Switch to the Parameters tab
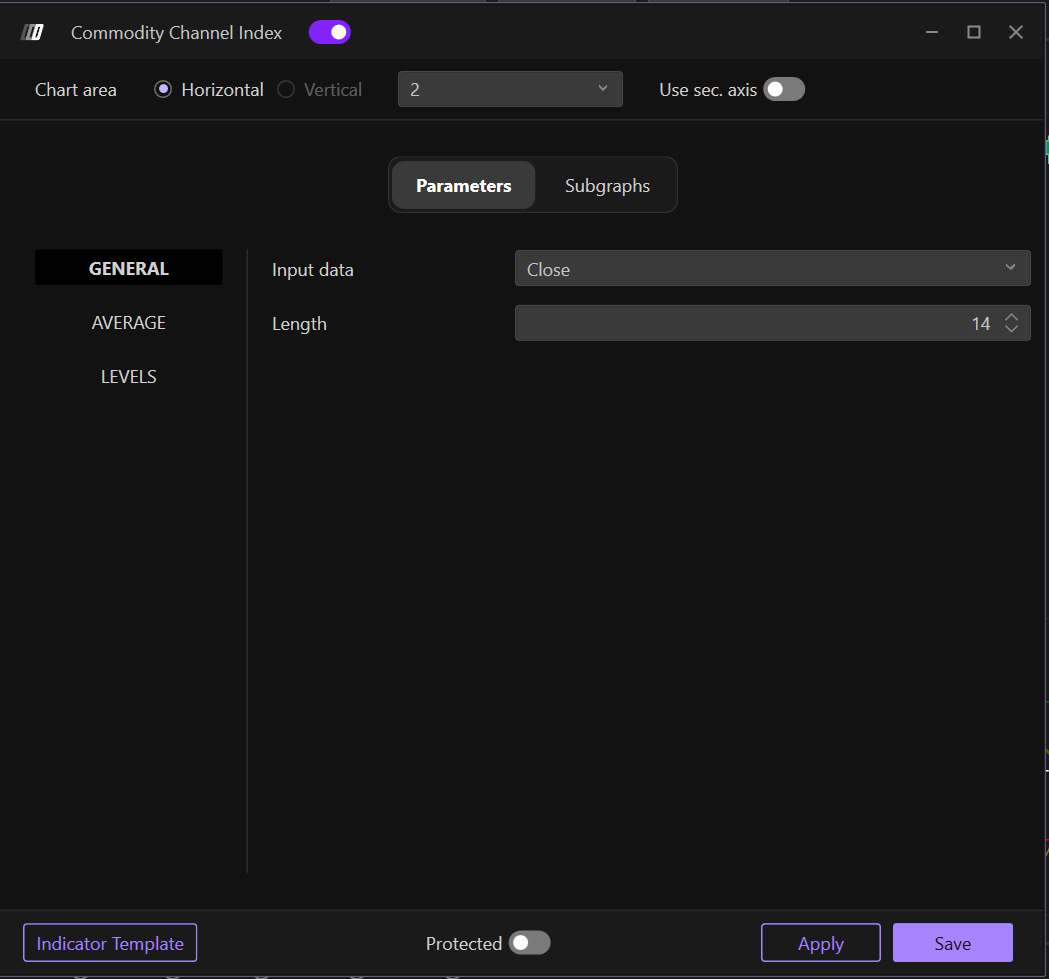The width and height of the screenshot is (1049, 979). (x=463, y=186)
